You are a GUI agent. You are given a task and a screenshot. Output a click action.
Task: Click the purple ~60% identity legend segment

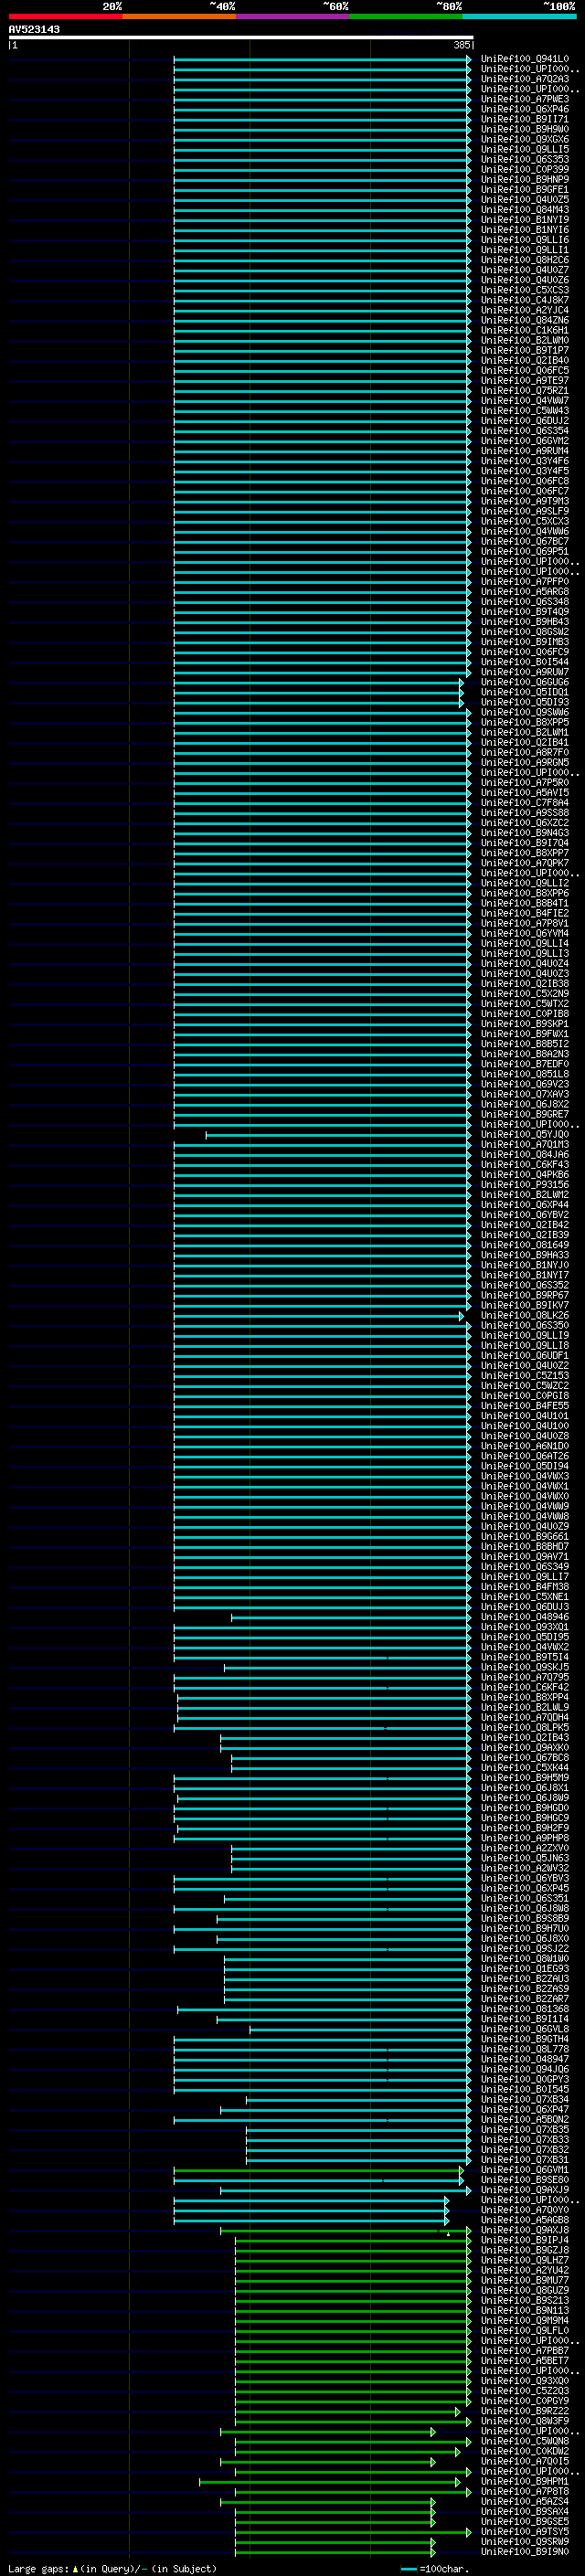click(293, 16)
